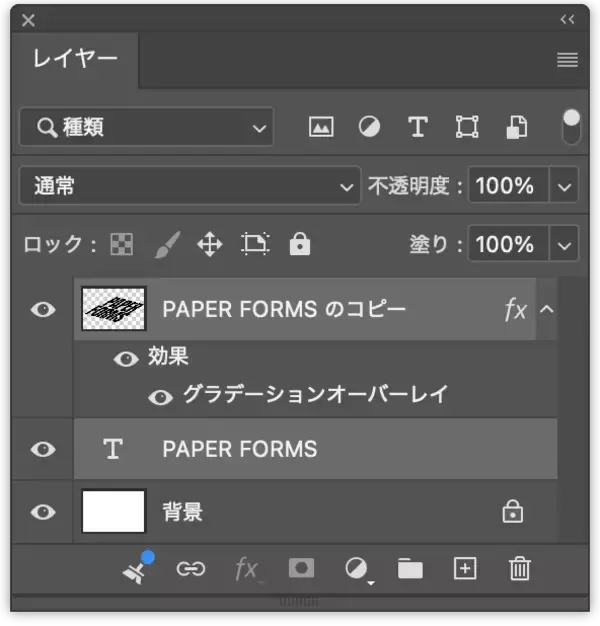Click the 塗り 100% value field
This screenshot has height=626, width=600.
[509, 244]
